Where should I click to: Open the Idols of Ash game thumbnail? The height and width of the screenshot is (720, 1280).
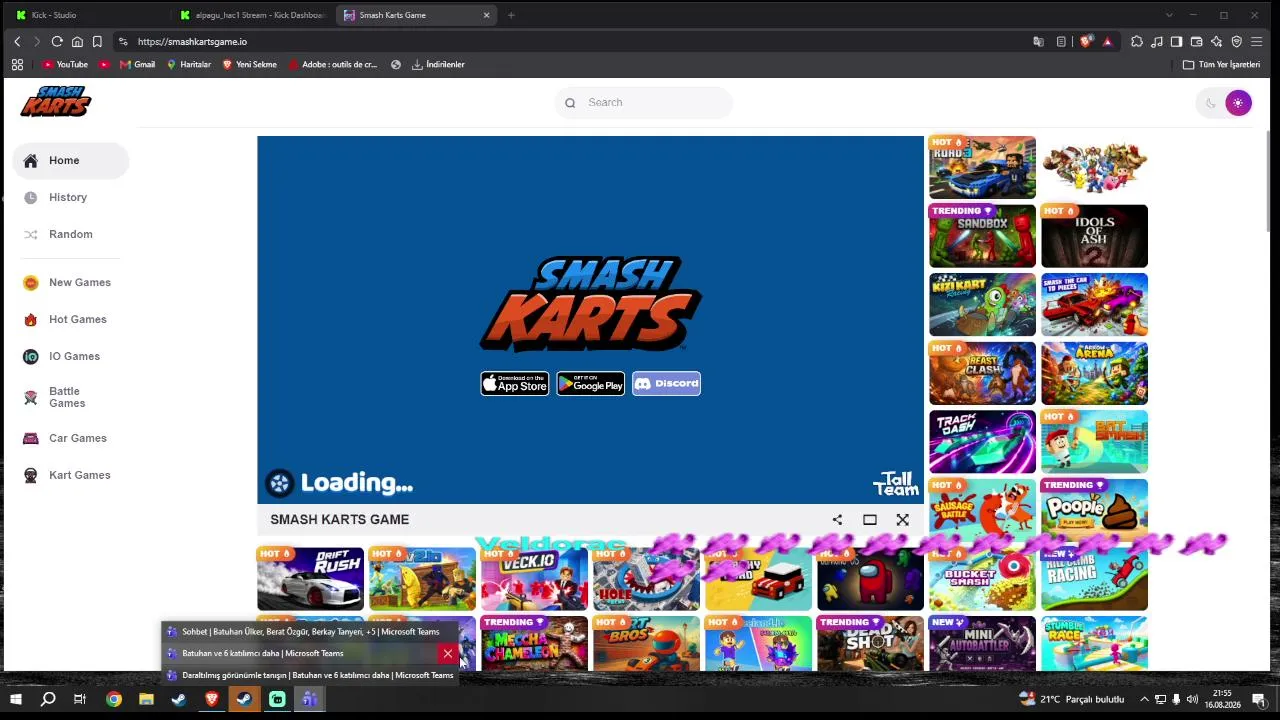pyautogui.click(x=1094, y=236)
